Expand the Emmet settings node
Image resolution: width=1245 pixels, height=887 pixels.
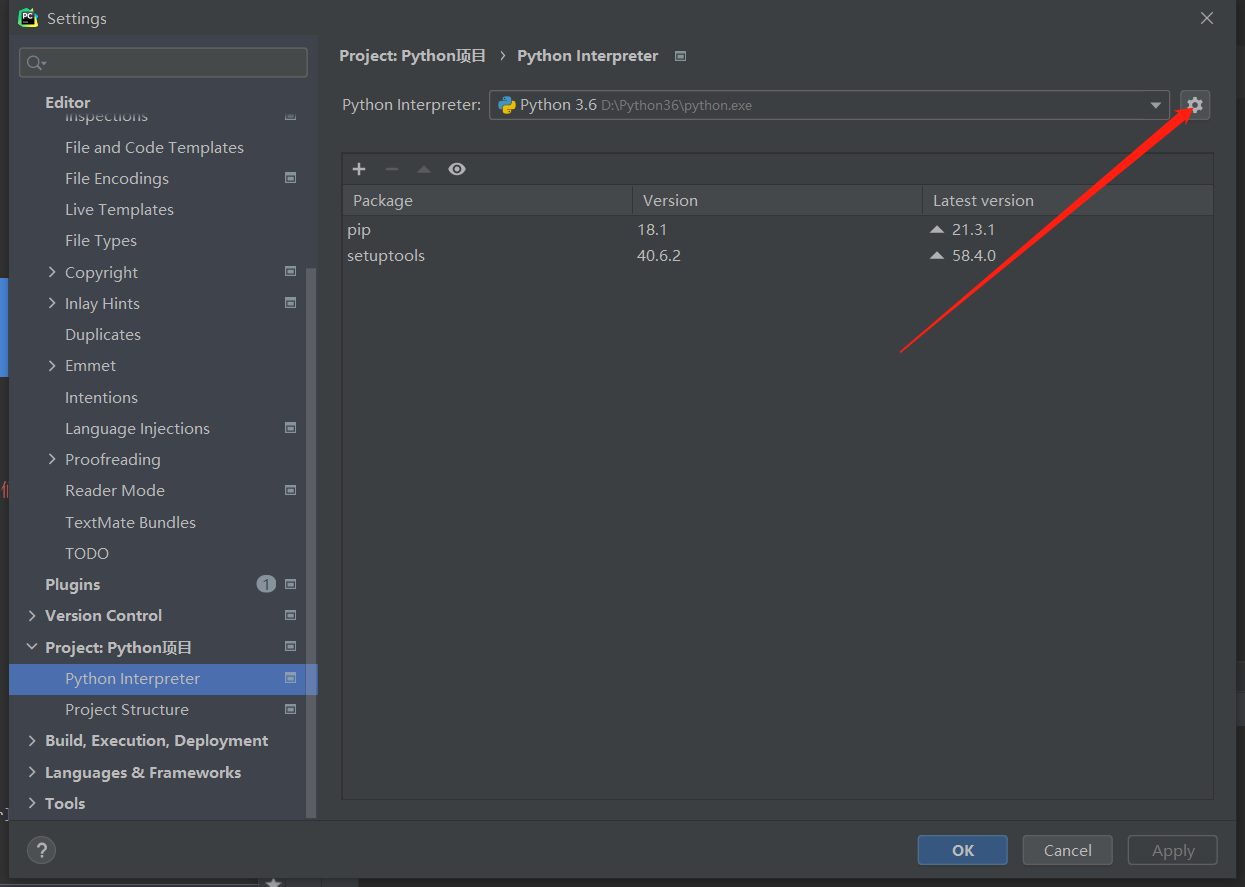click(52, 366)
